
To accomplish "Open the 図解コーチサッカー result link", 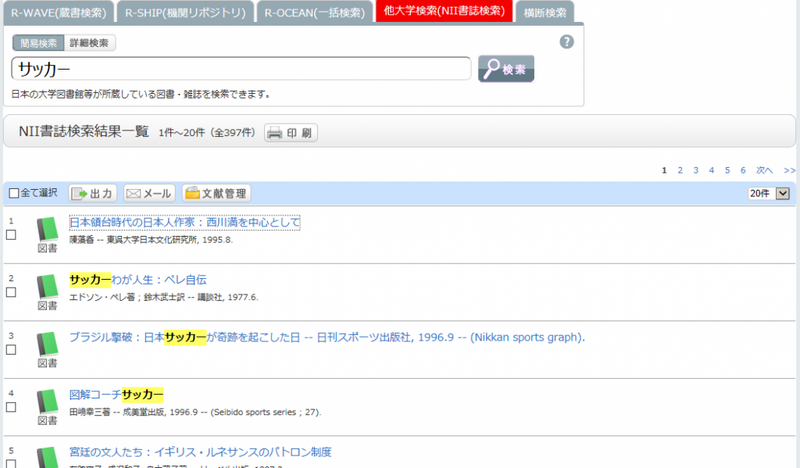I will 115,394.
